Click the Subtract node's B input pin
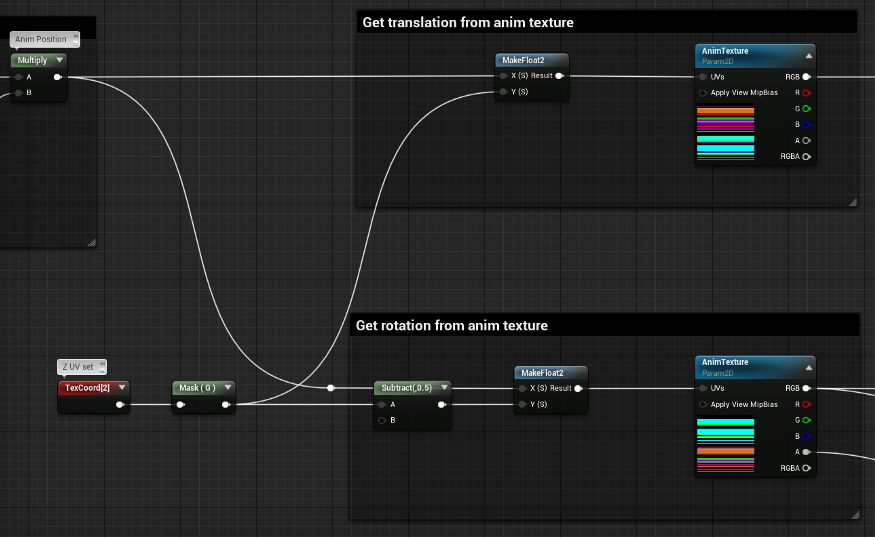 click(x=382, y=420)
